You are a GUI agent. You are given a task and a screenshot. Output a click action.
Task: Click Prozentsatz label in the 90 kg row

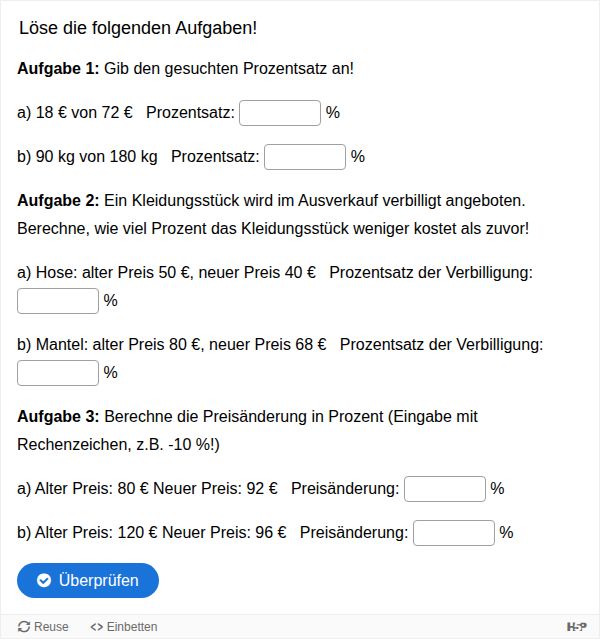coord(215,156)
